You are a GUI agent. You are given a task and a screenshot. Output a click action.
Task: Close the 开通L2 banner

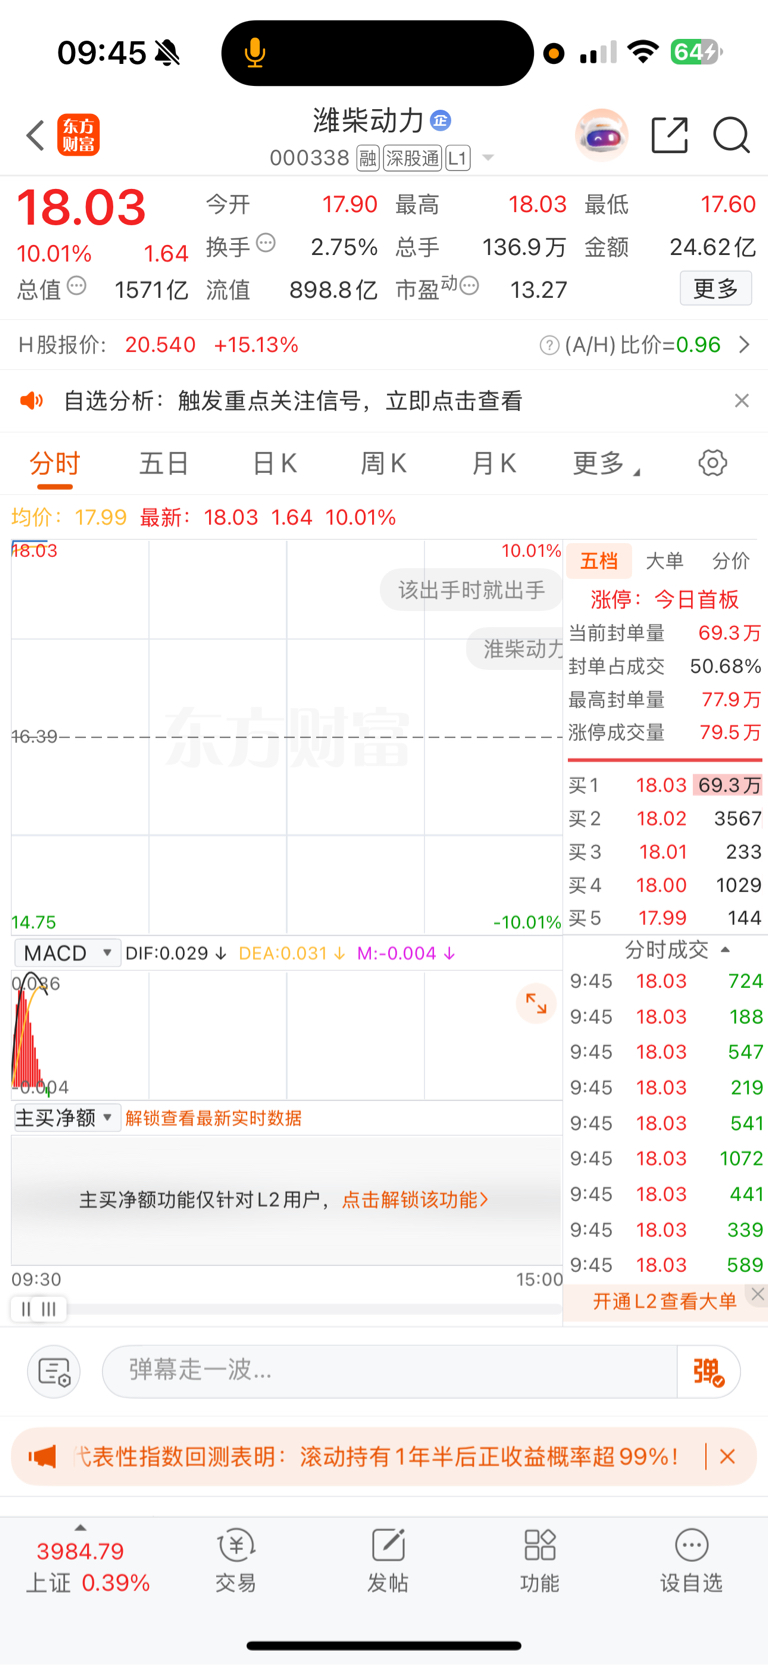pos(758,1294)
